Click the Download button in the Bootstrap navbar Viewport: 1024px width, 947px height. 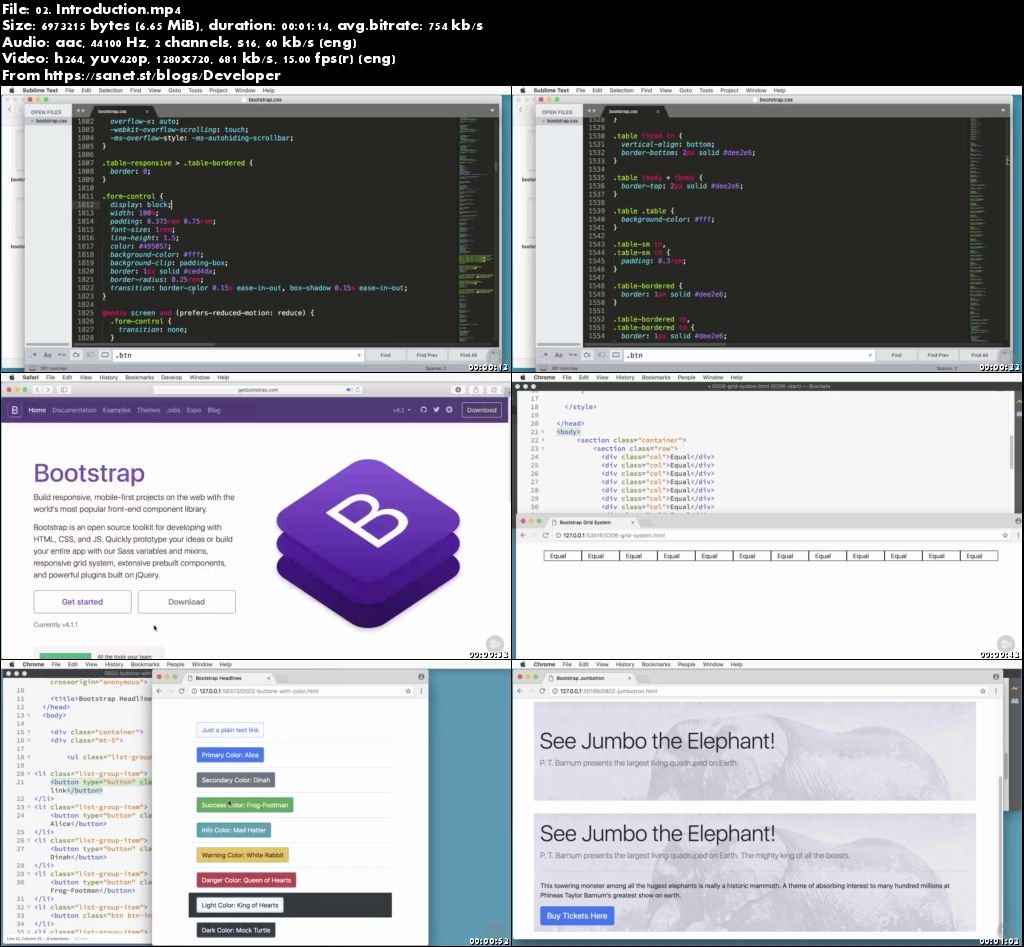(481, 410)
